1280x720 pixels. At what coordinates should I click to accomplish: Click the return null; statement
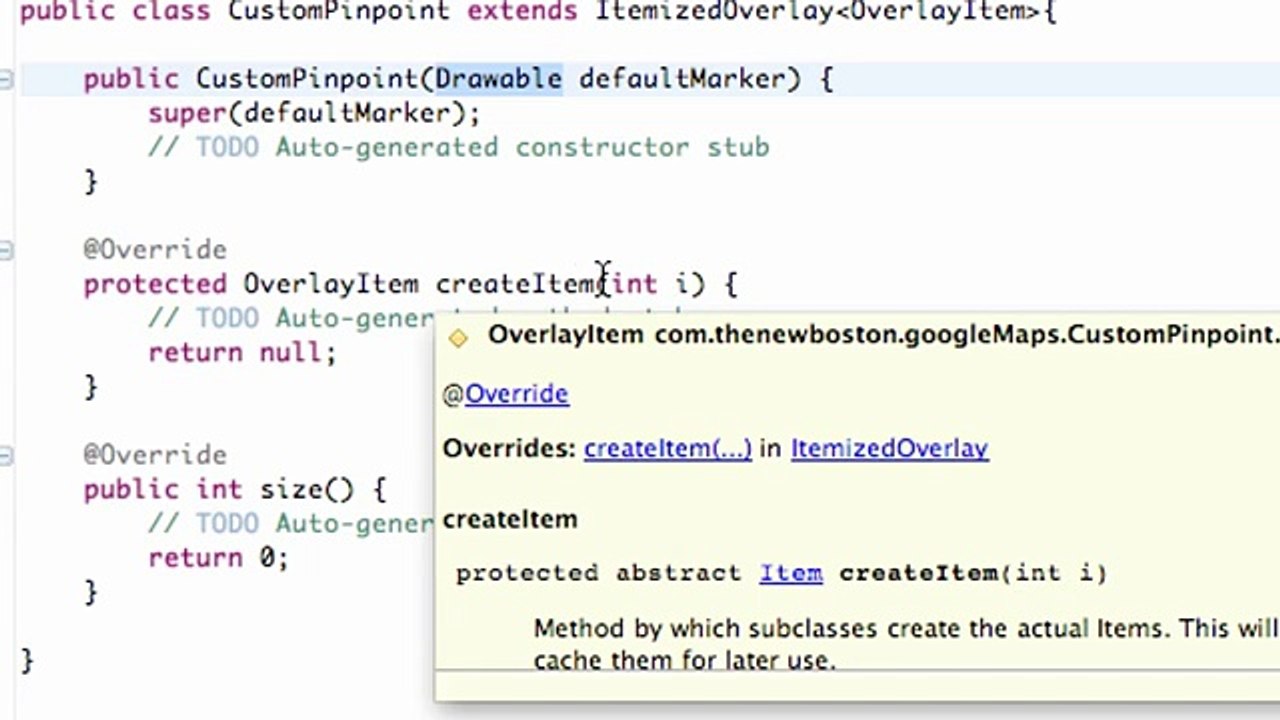pos(242,353)
